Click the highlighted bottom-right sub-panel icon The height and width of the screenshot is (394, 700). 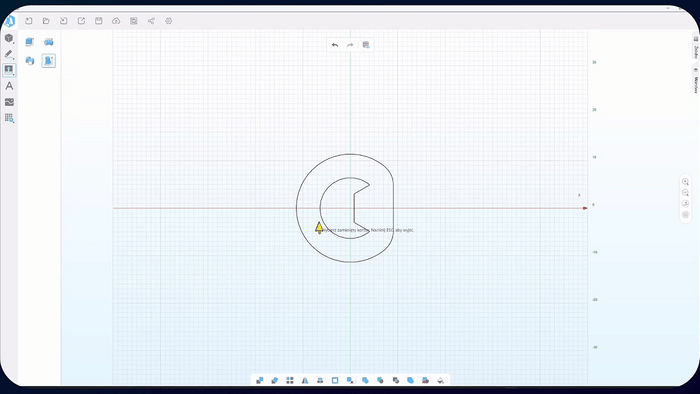coord(49,61)
